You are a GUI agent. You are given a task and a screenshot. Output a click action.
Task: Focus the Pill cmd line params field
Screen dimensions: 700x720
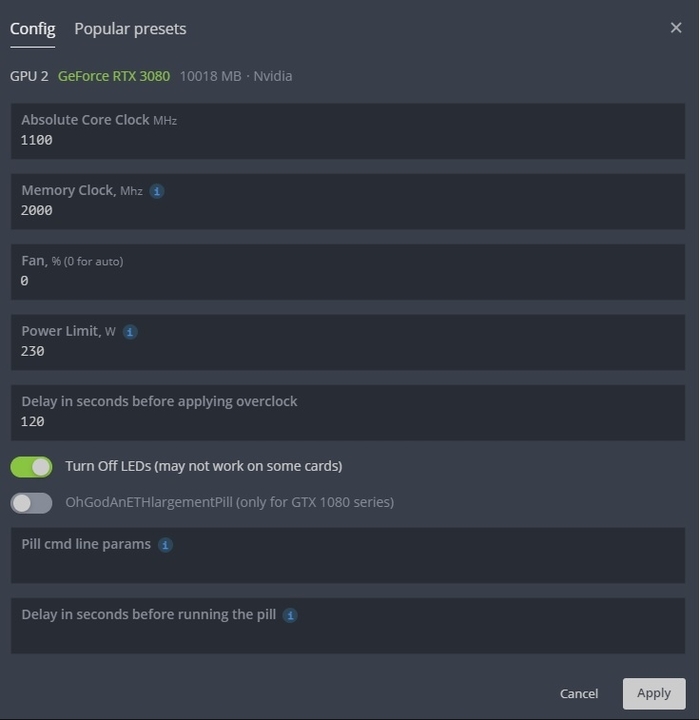(348, 555)
